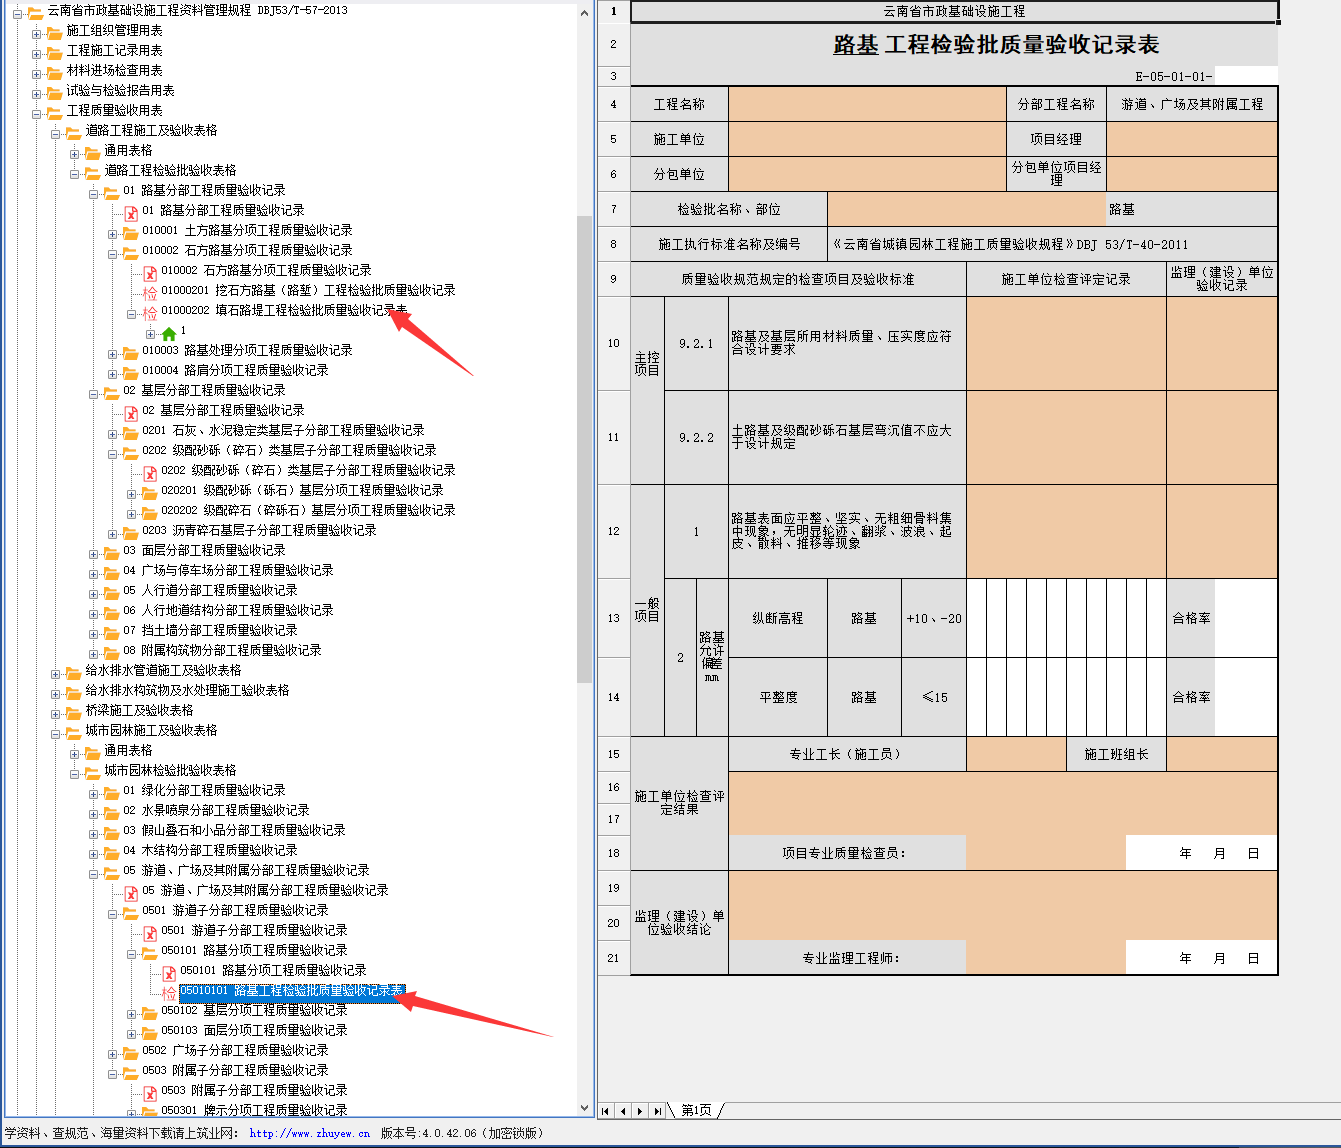Collapse the root 云南省市政基础设施工程资料管理规程 node
Screen dimensions: 1341x1148
(17, 13)
